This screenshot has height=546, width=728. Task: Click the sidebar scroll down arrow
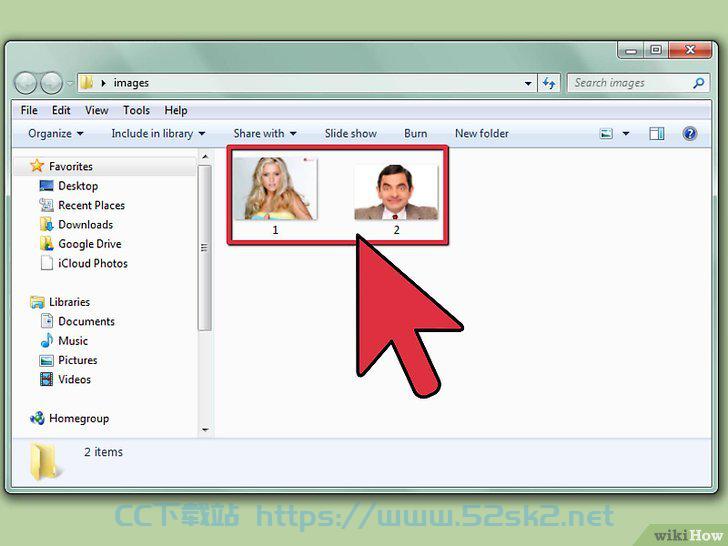(205, 430)
